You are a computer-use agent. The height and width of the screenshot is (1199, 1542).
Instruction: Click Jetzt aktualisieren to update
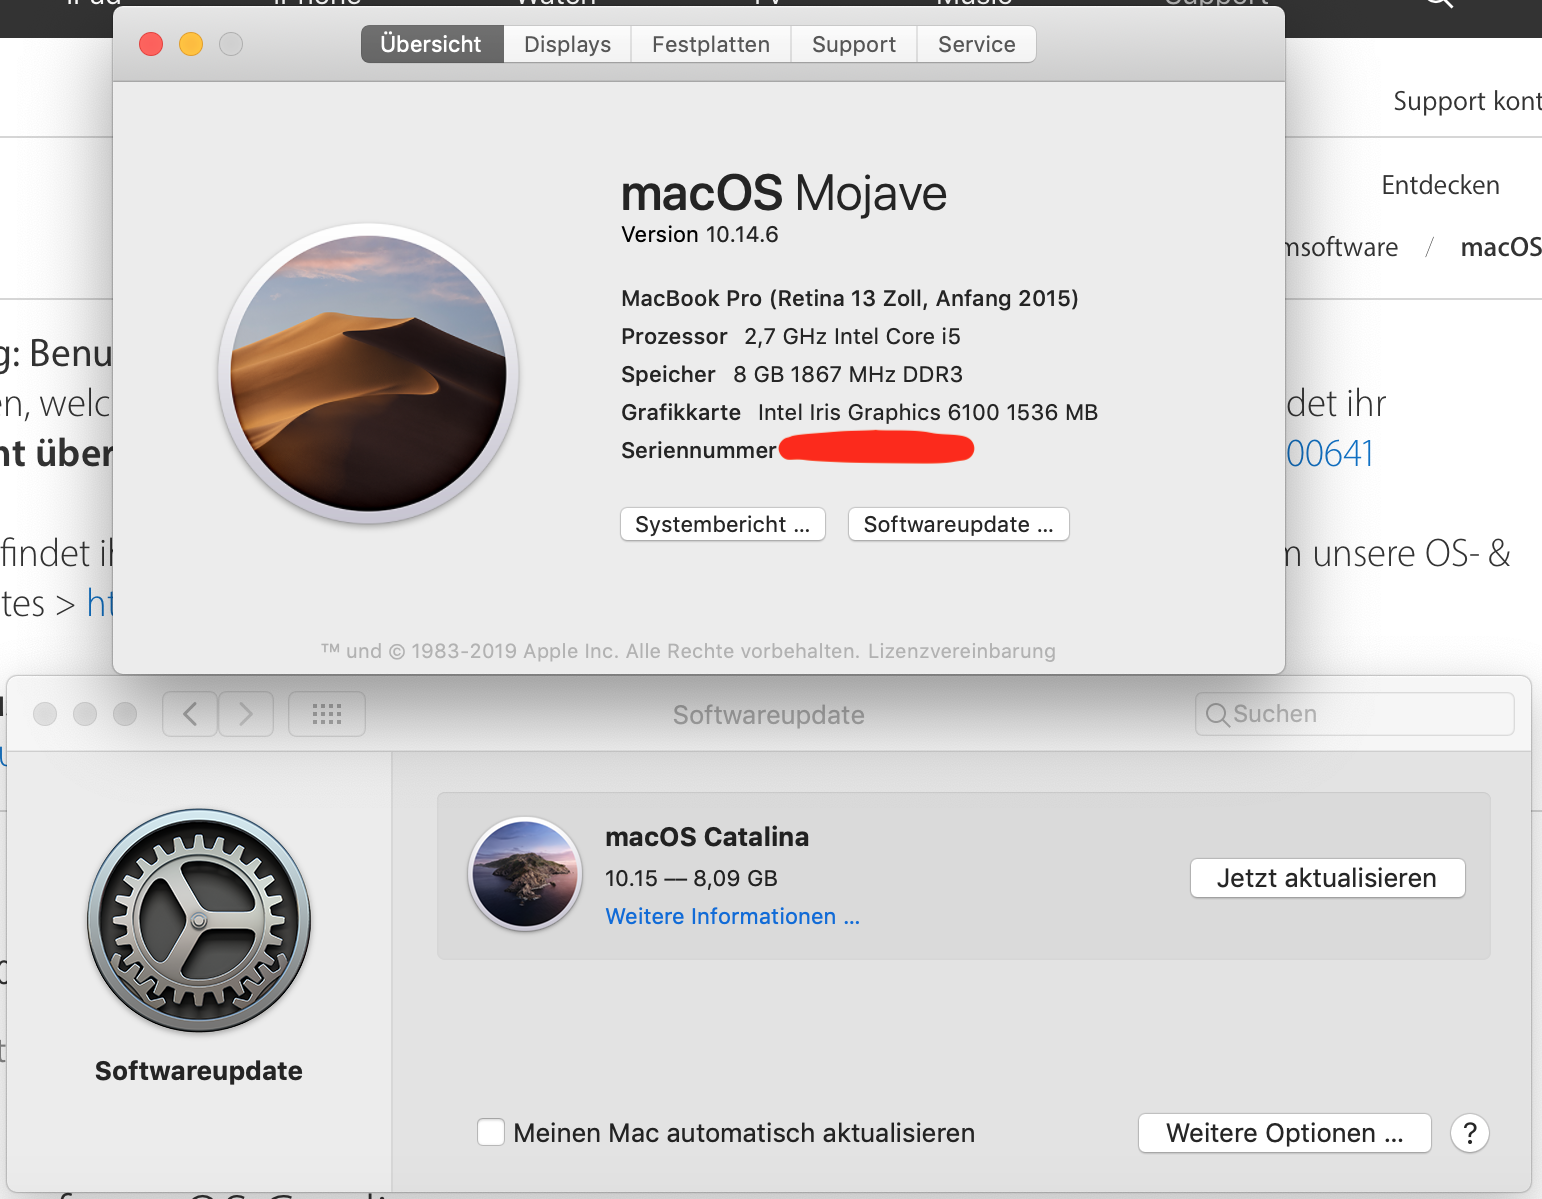[1327, 878]
